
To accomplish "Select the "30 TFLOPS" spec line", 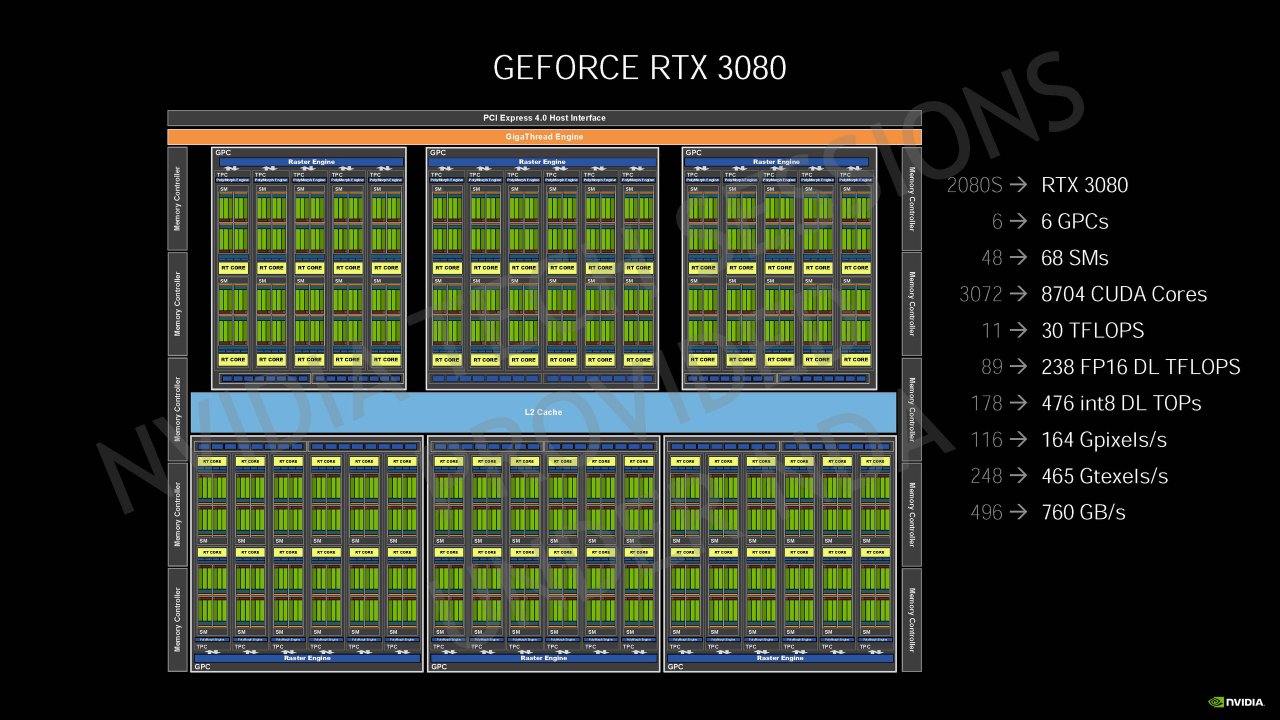I will 1092,330.
